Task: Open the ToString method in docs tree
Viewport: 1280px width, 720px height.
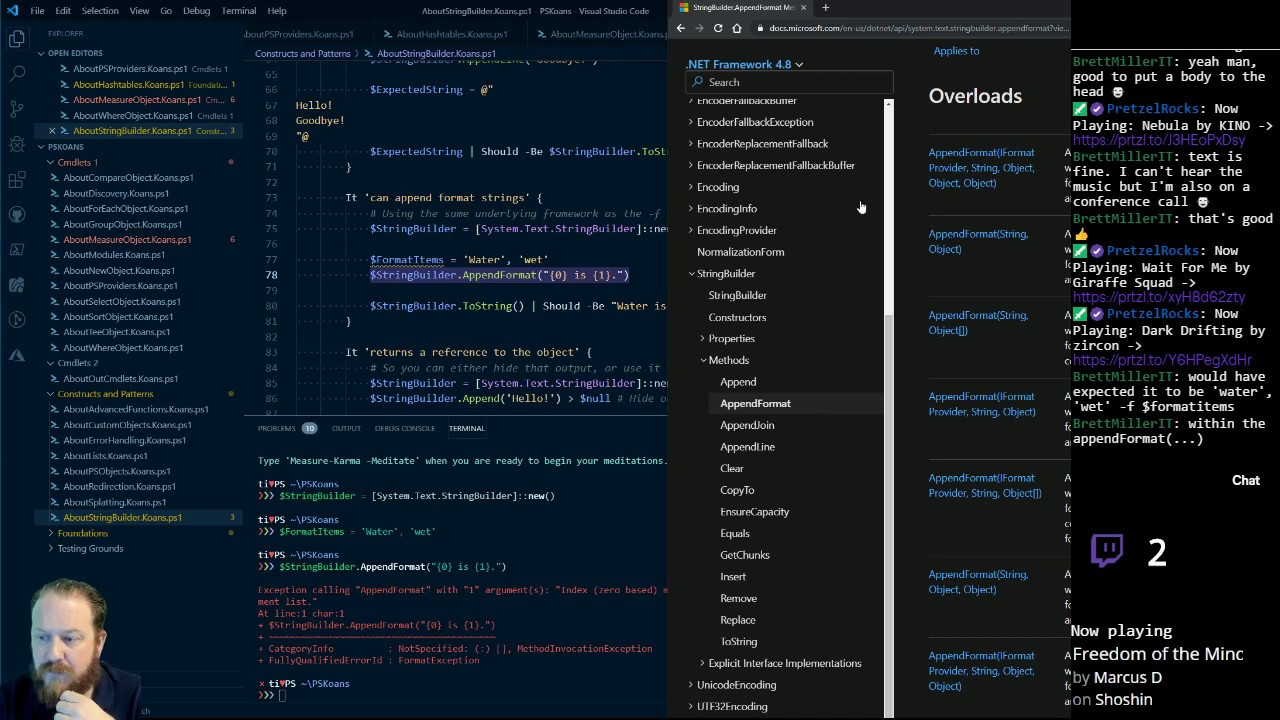Action: (x=739, y=642)
